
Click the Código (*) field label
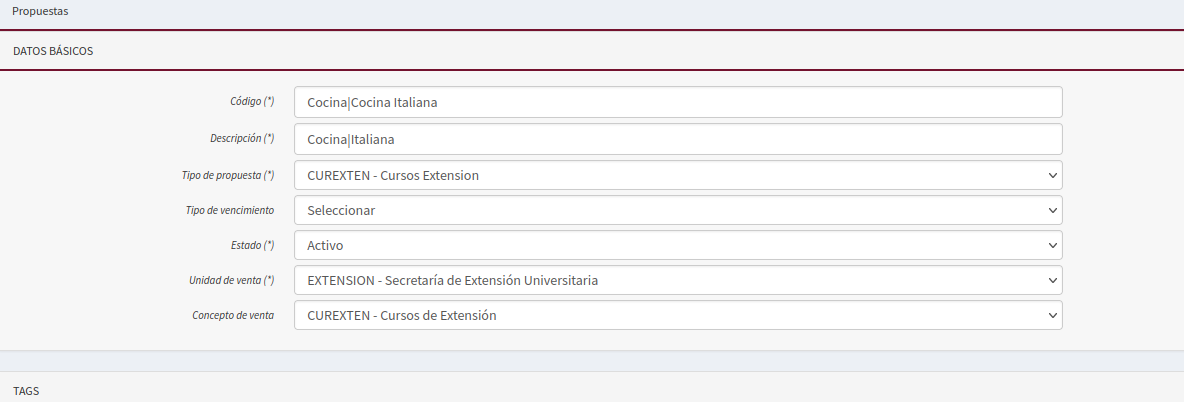(x=251, y=102)
